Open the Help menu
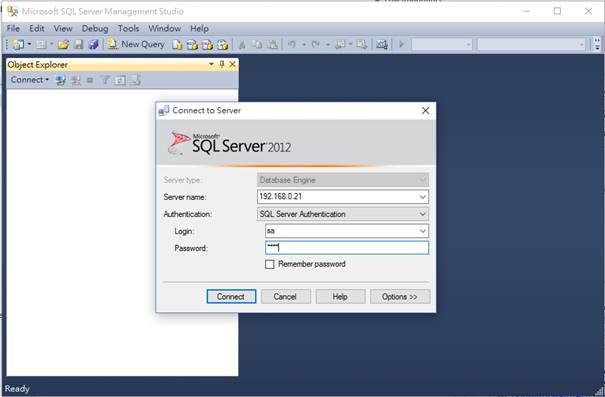Screen dimensions: 605x397 pyautogui.click(x=199, y=29)
